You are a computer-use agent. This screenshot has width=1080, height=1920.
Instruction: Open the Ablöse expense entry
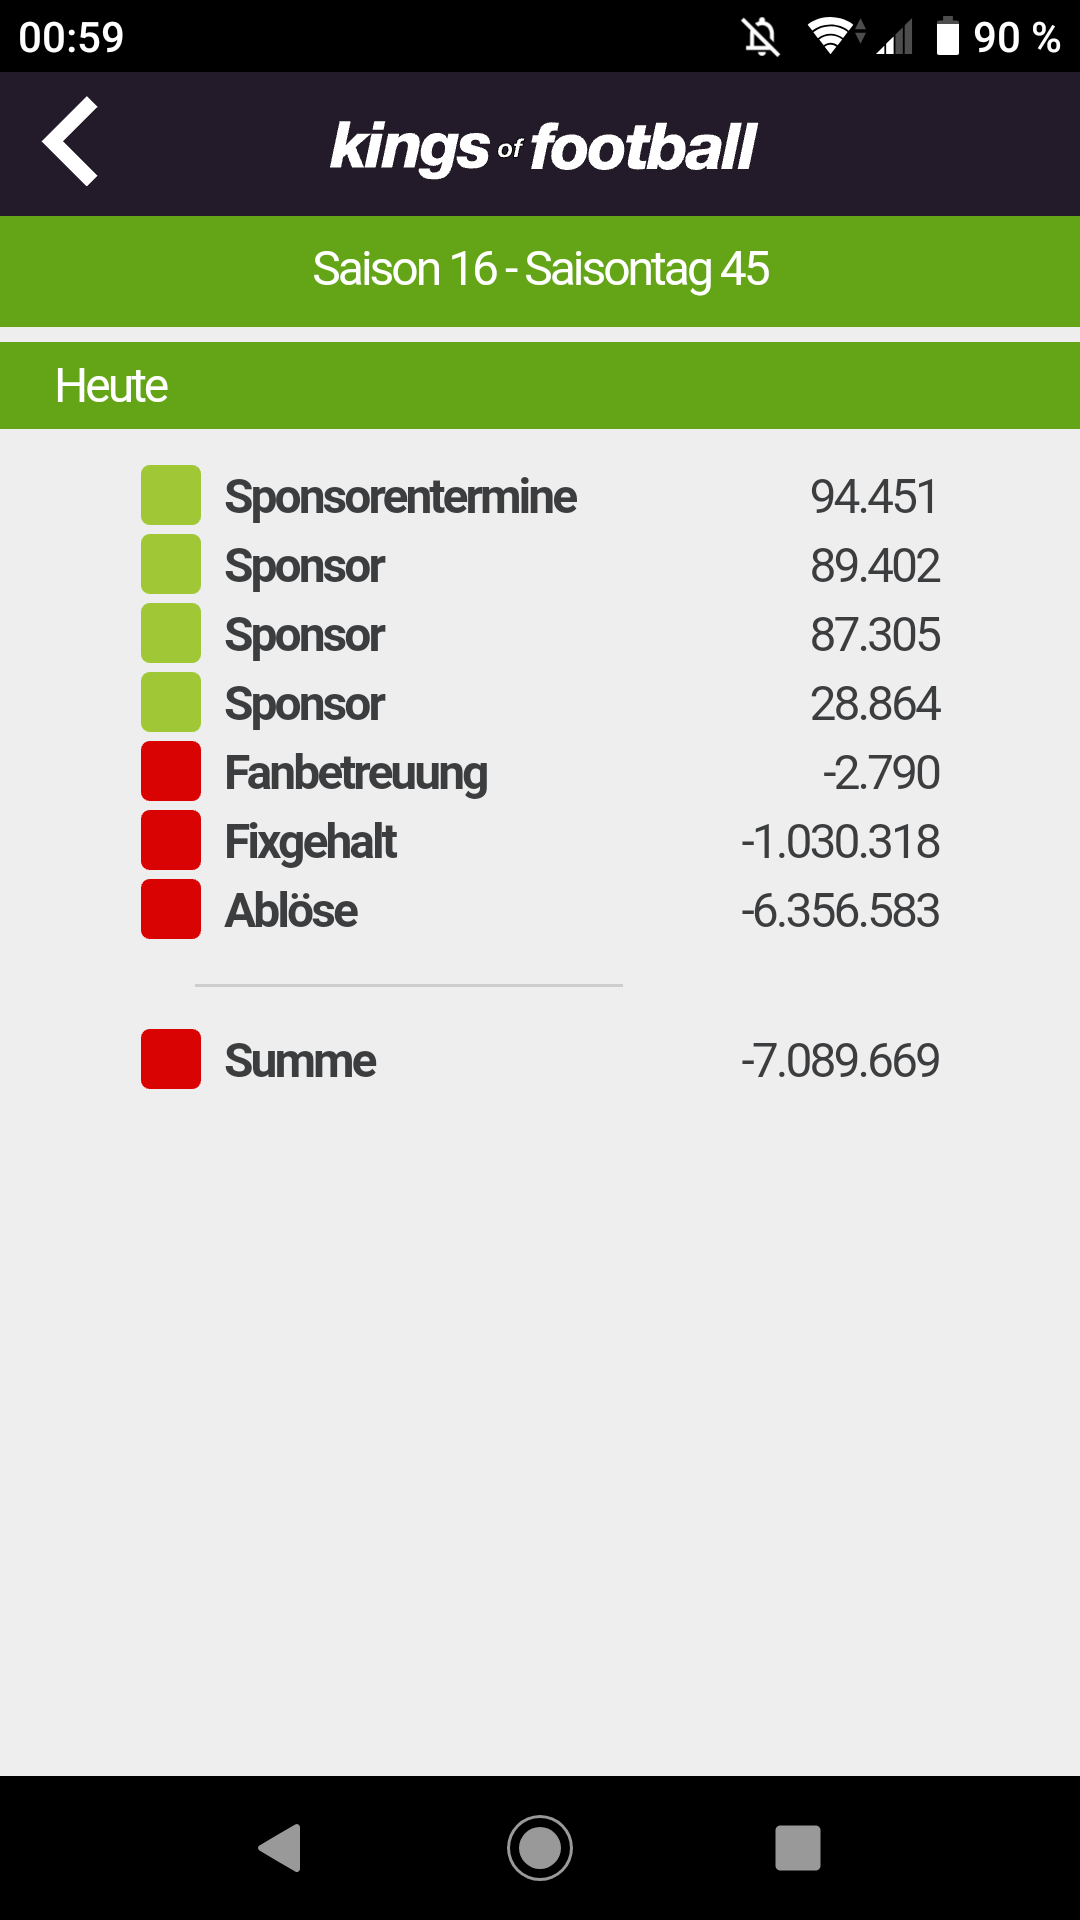click(540, 910)
